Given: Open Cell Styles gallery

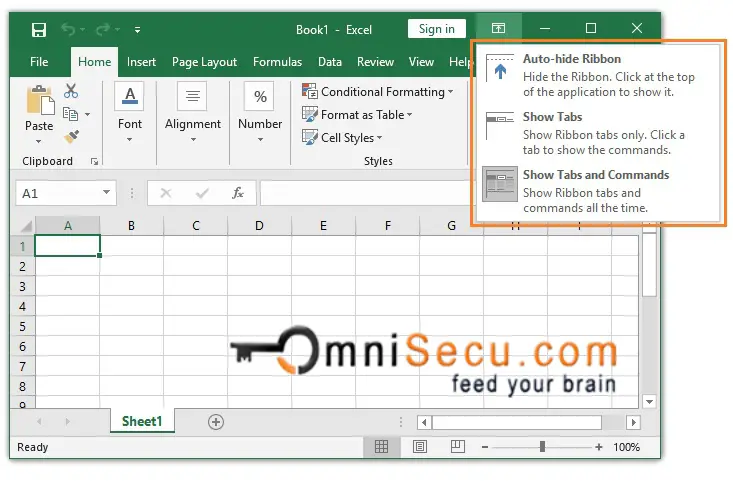Looking at the screenshot, I should tap(342, 137).
